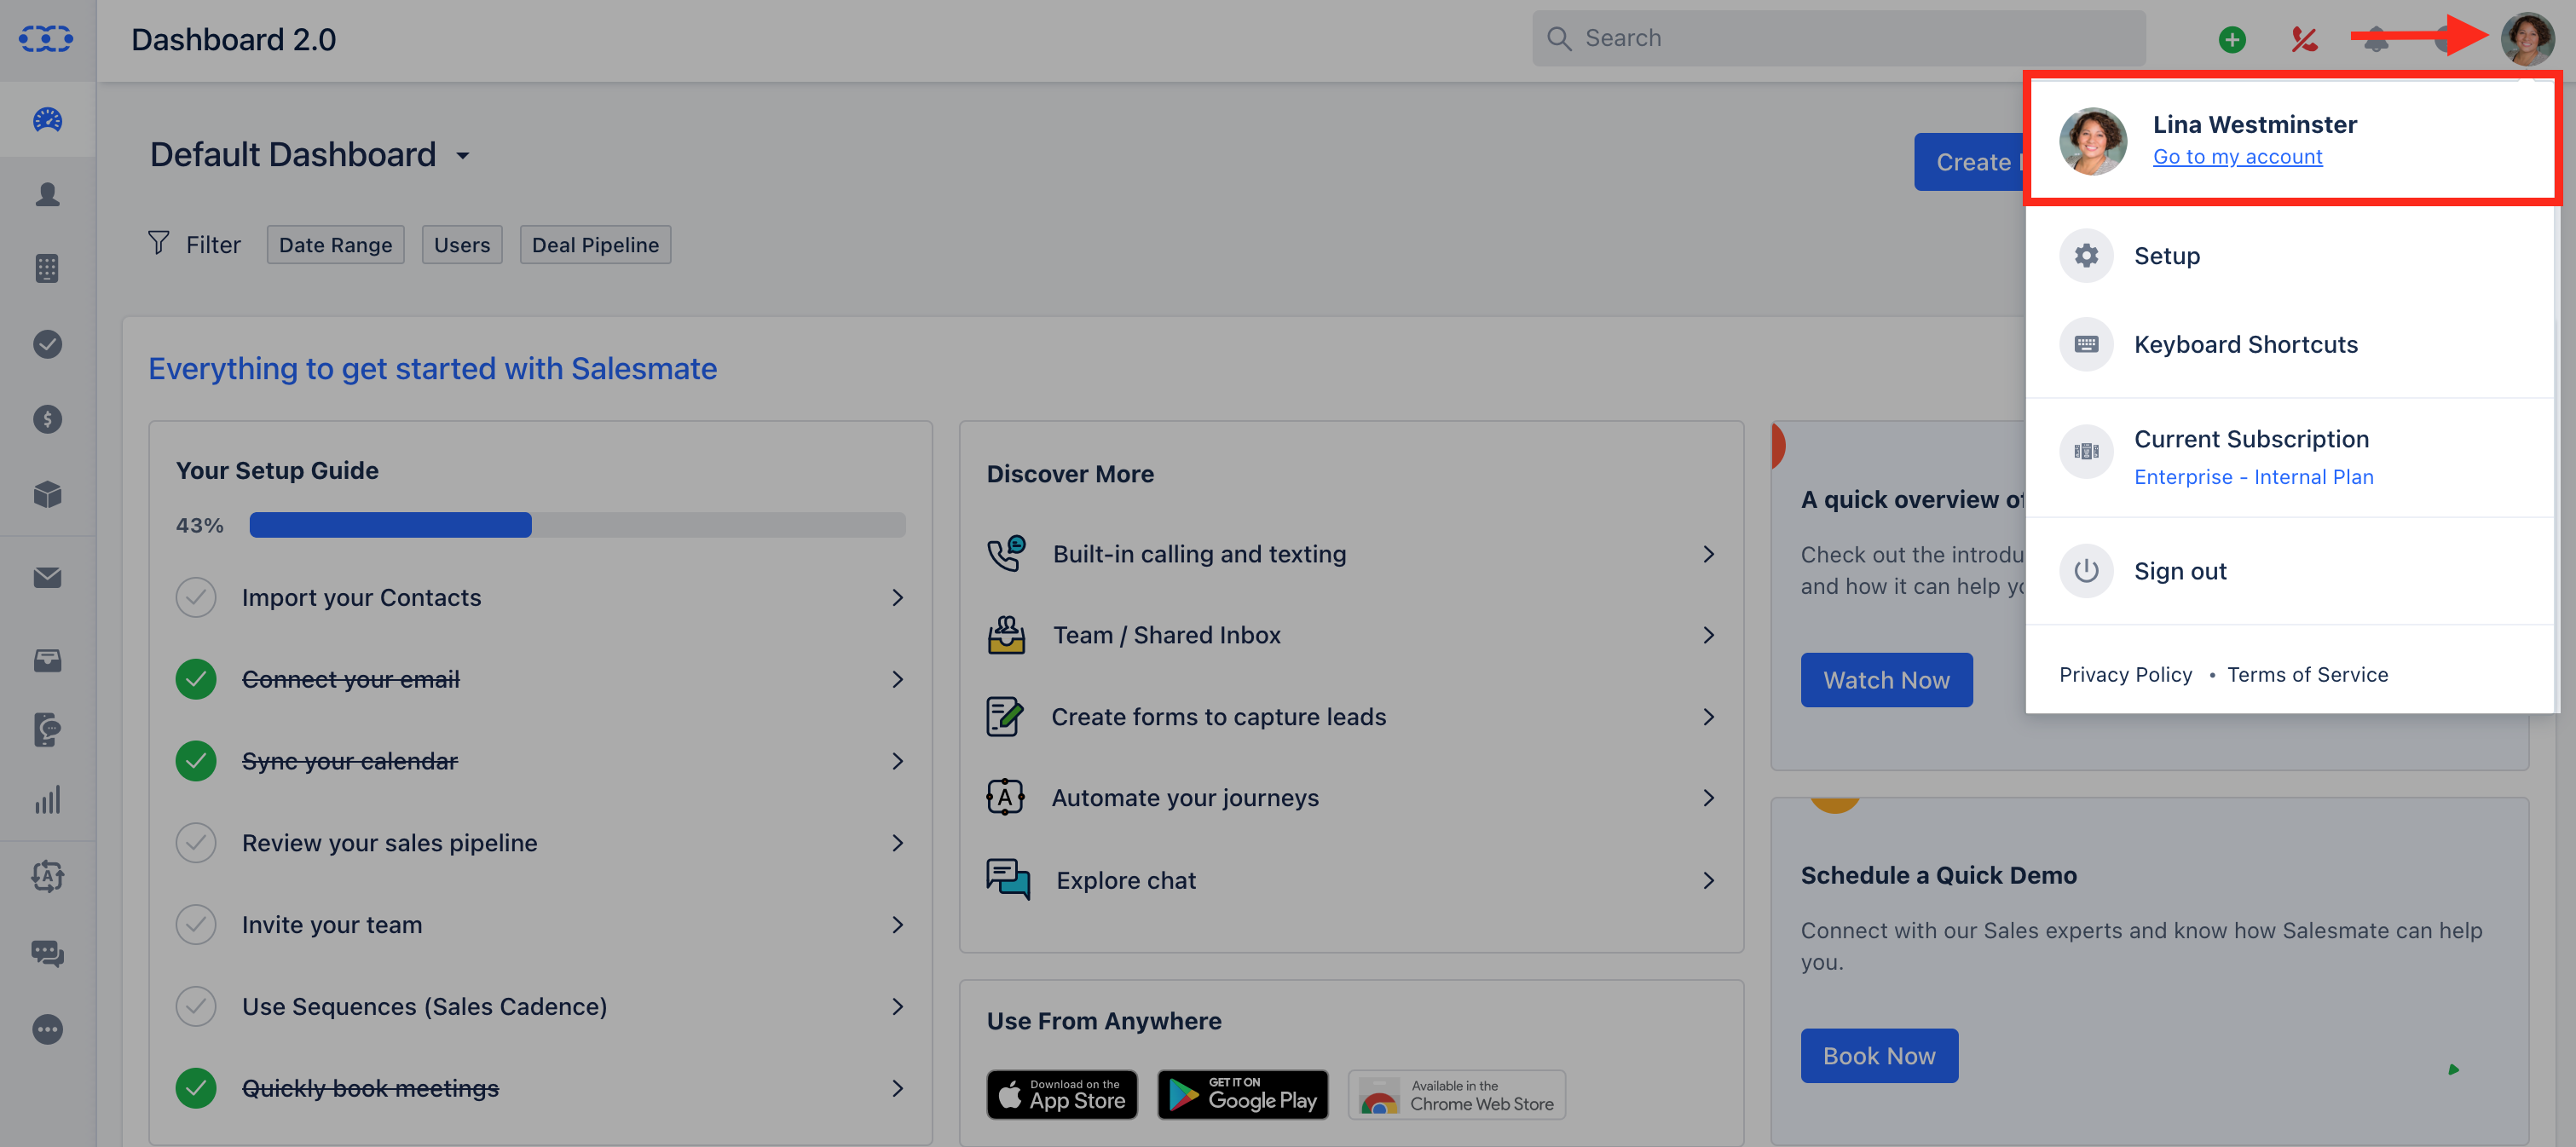
Task: Click Lina Westminster profile photo in menu
Action: click(2093, 141)
